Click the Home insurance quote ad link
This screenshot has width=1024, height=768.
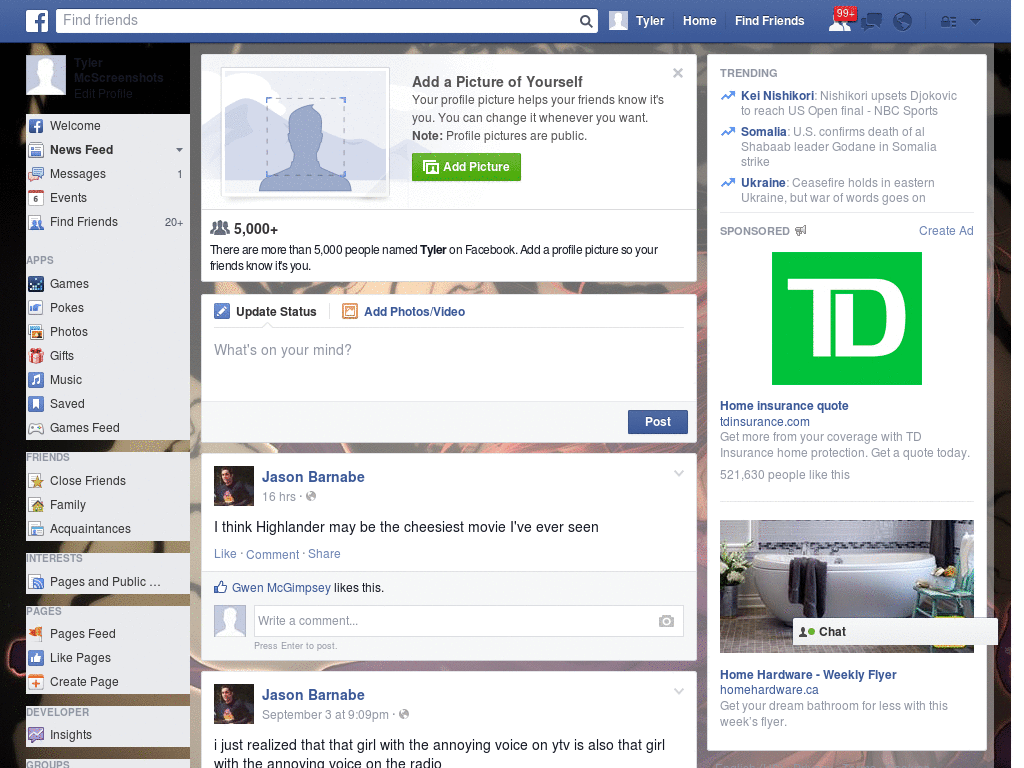784,406
